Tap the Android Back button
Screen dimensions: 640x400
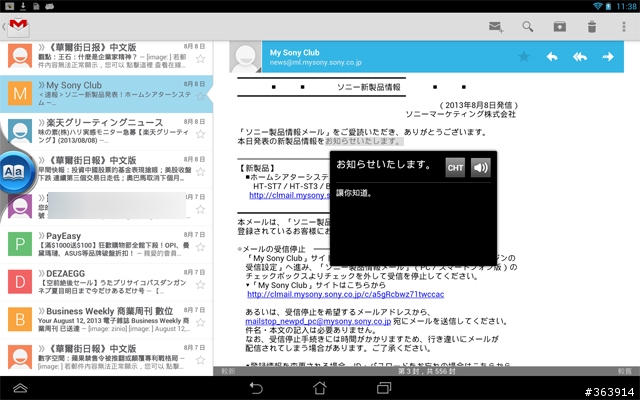[x=256, y=388]
